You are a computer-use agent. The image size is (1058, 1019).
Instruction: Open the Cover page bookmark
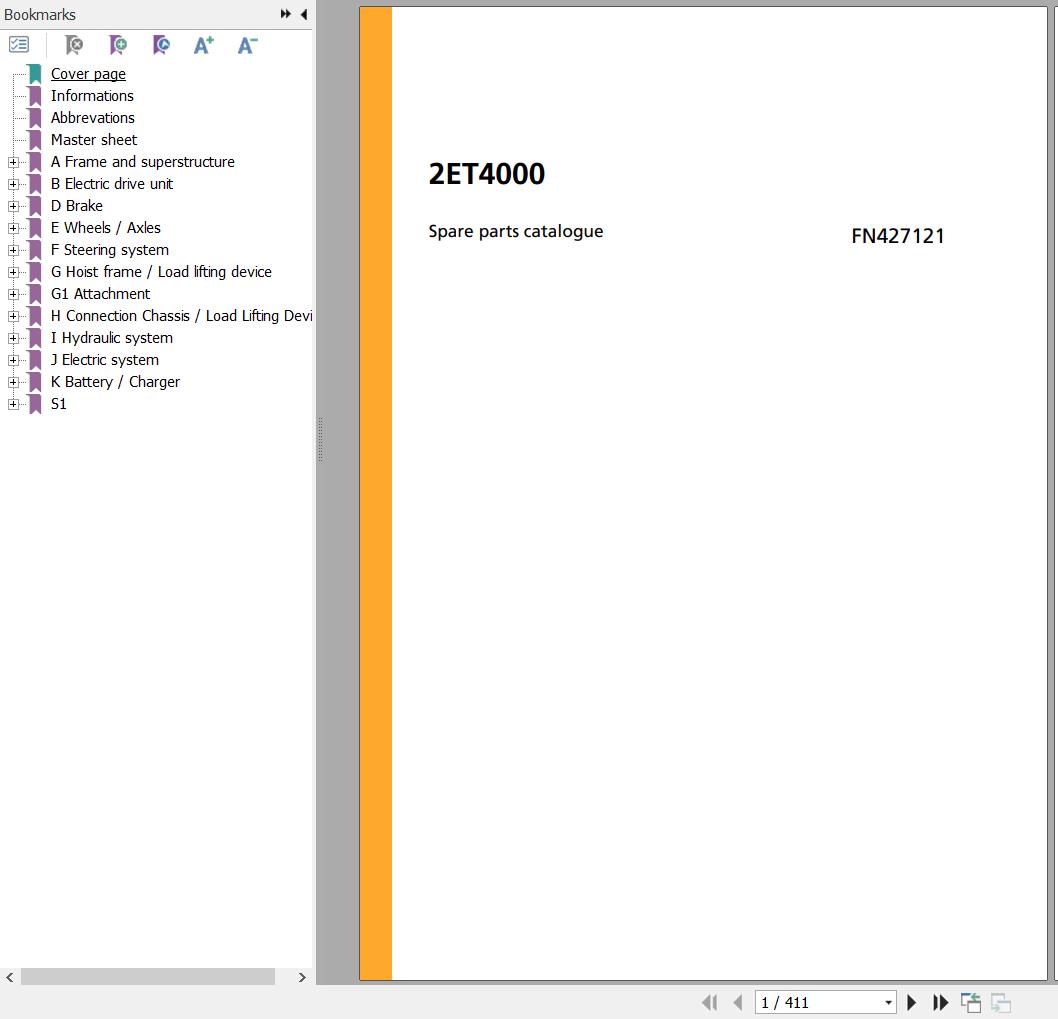(88, 74)
